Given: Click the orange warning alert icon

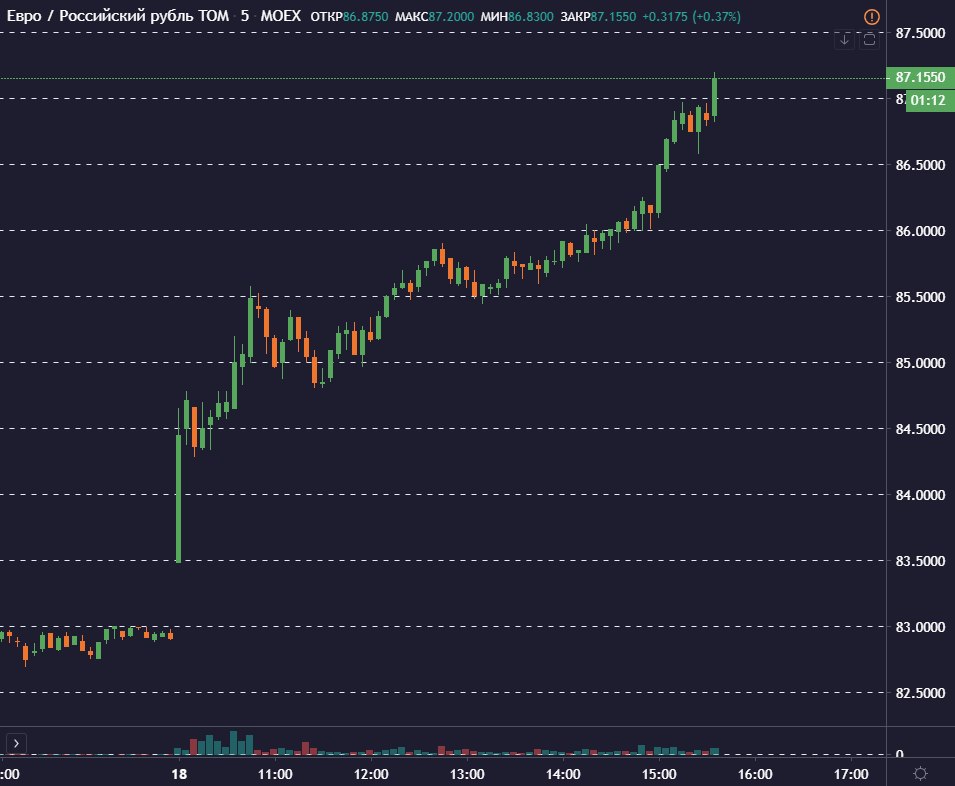Looking at the screenshot, I should coord(872,16).
